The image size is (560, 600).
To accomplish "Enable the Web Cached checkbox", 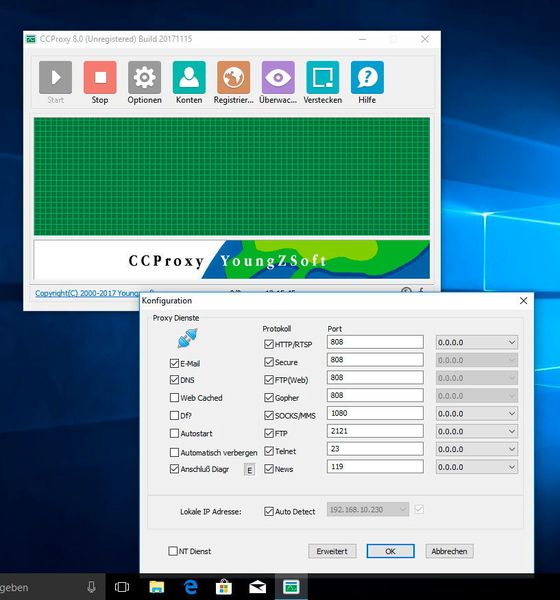I will pos(174,398).
